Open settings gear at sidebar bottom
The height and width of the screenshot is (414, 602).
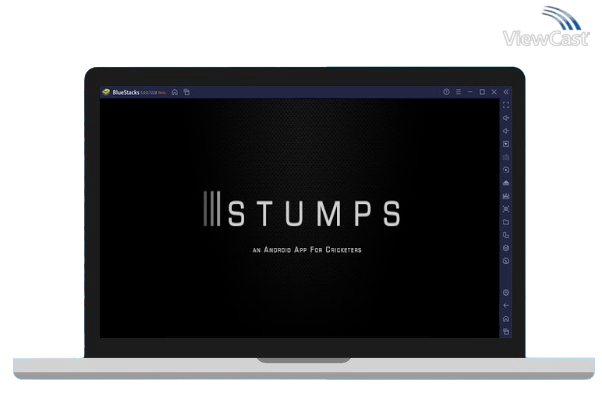506,293
